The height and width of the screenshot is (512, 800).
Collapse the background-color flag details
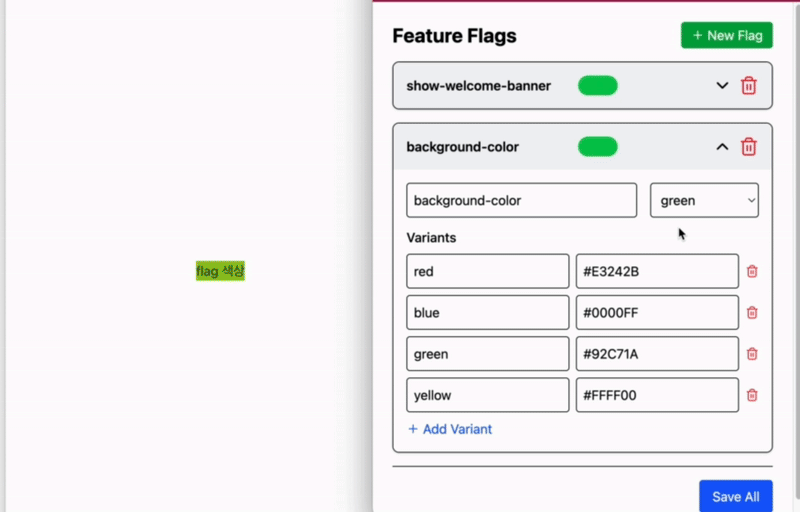pos(722,147)
